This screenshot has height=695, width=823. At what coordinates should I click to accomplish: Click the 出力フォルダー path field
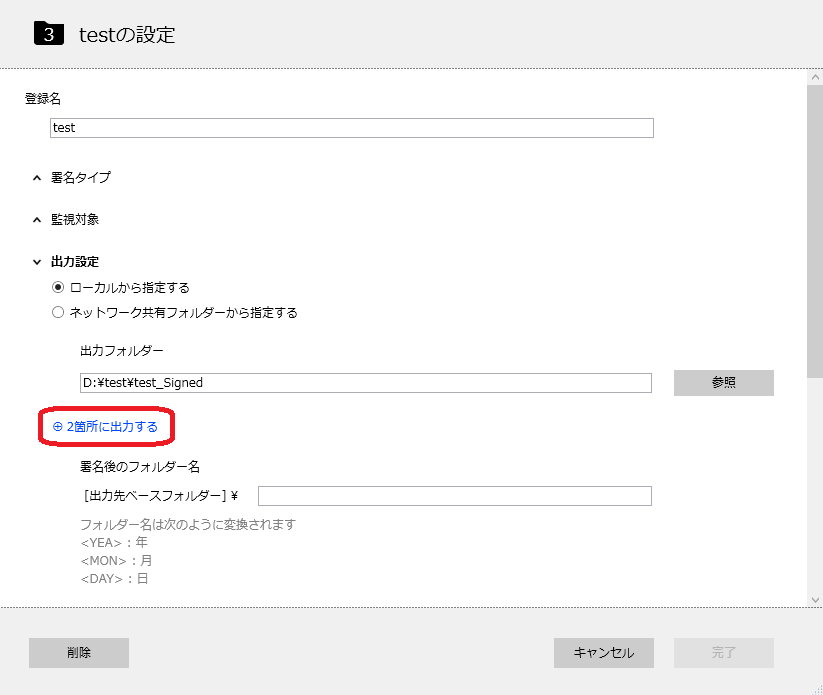[x=365, y=383]
